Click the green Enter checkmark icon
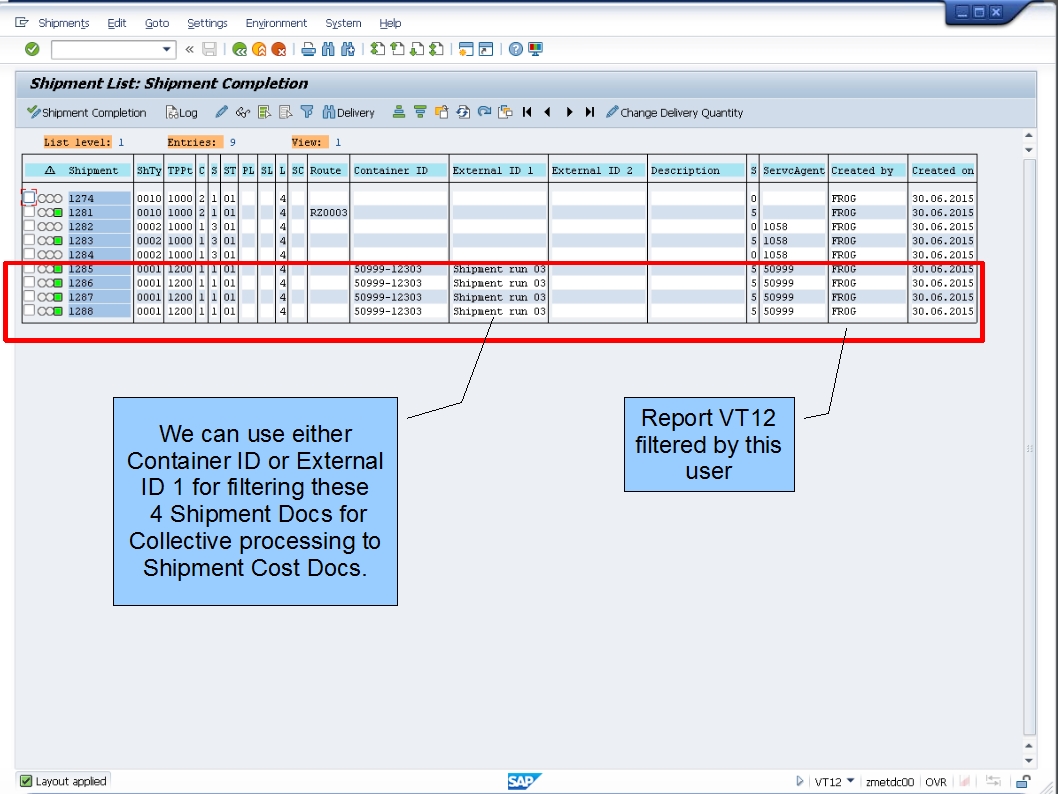Image resolution: width=1058 pixels, height=794 pixels. click(32, 49)
